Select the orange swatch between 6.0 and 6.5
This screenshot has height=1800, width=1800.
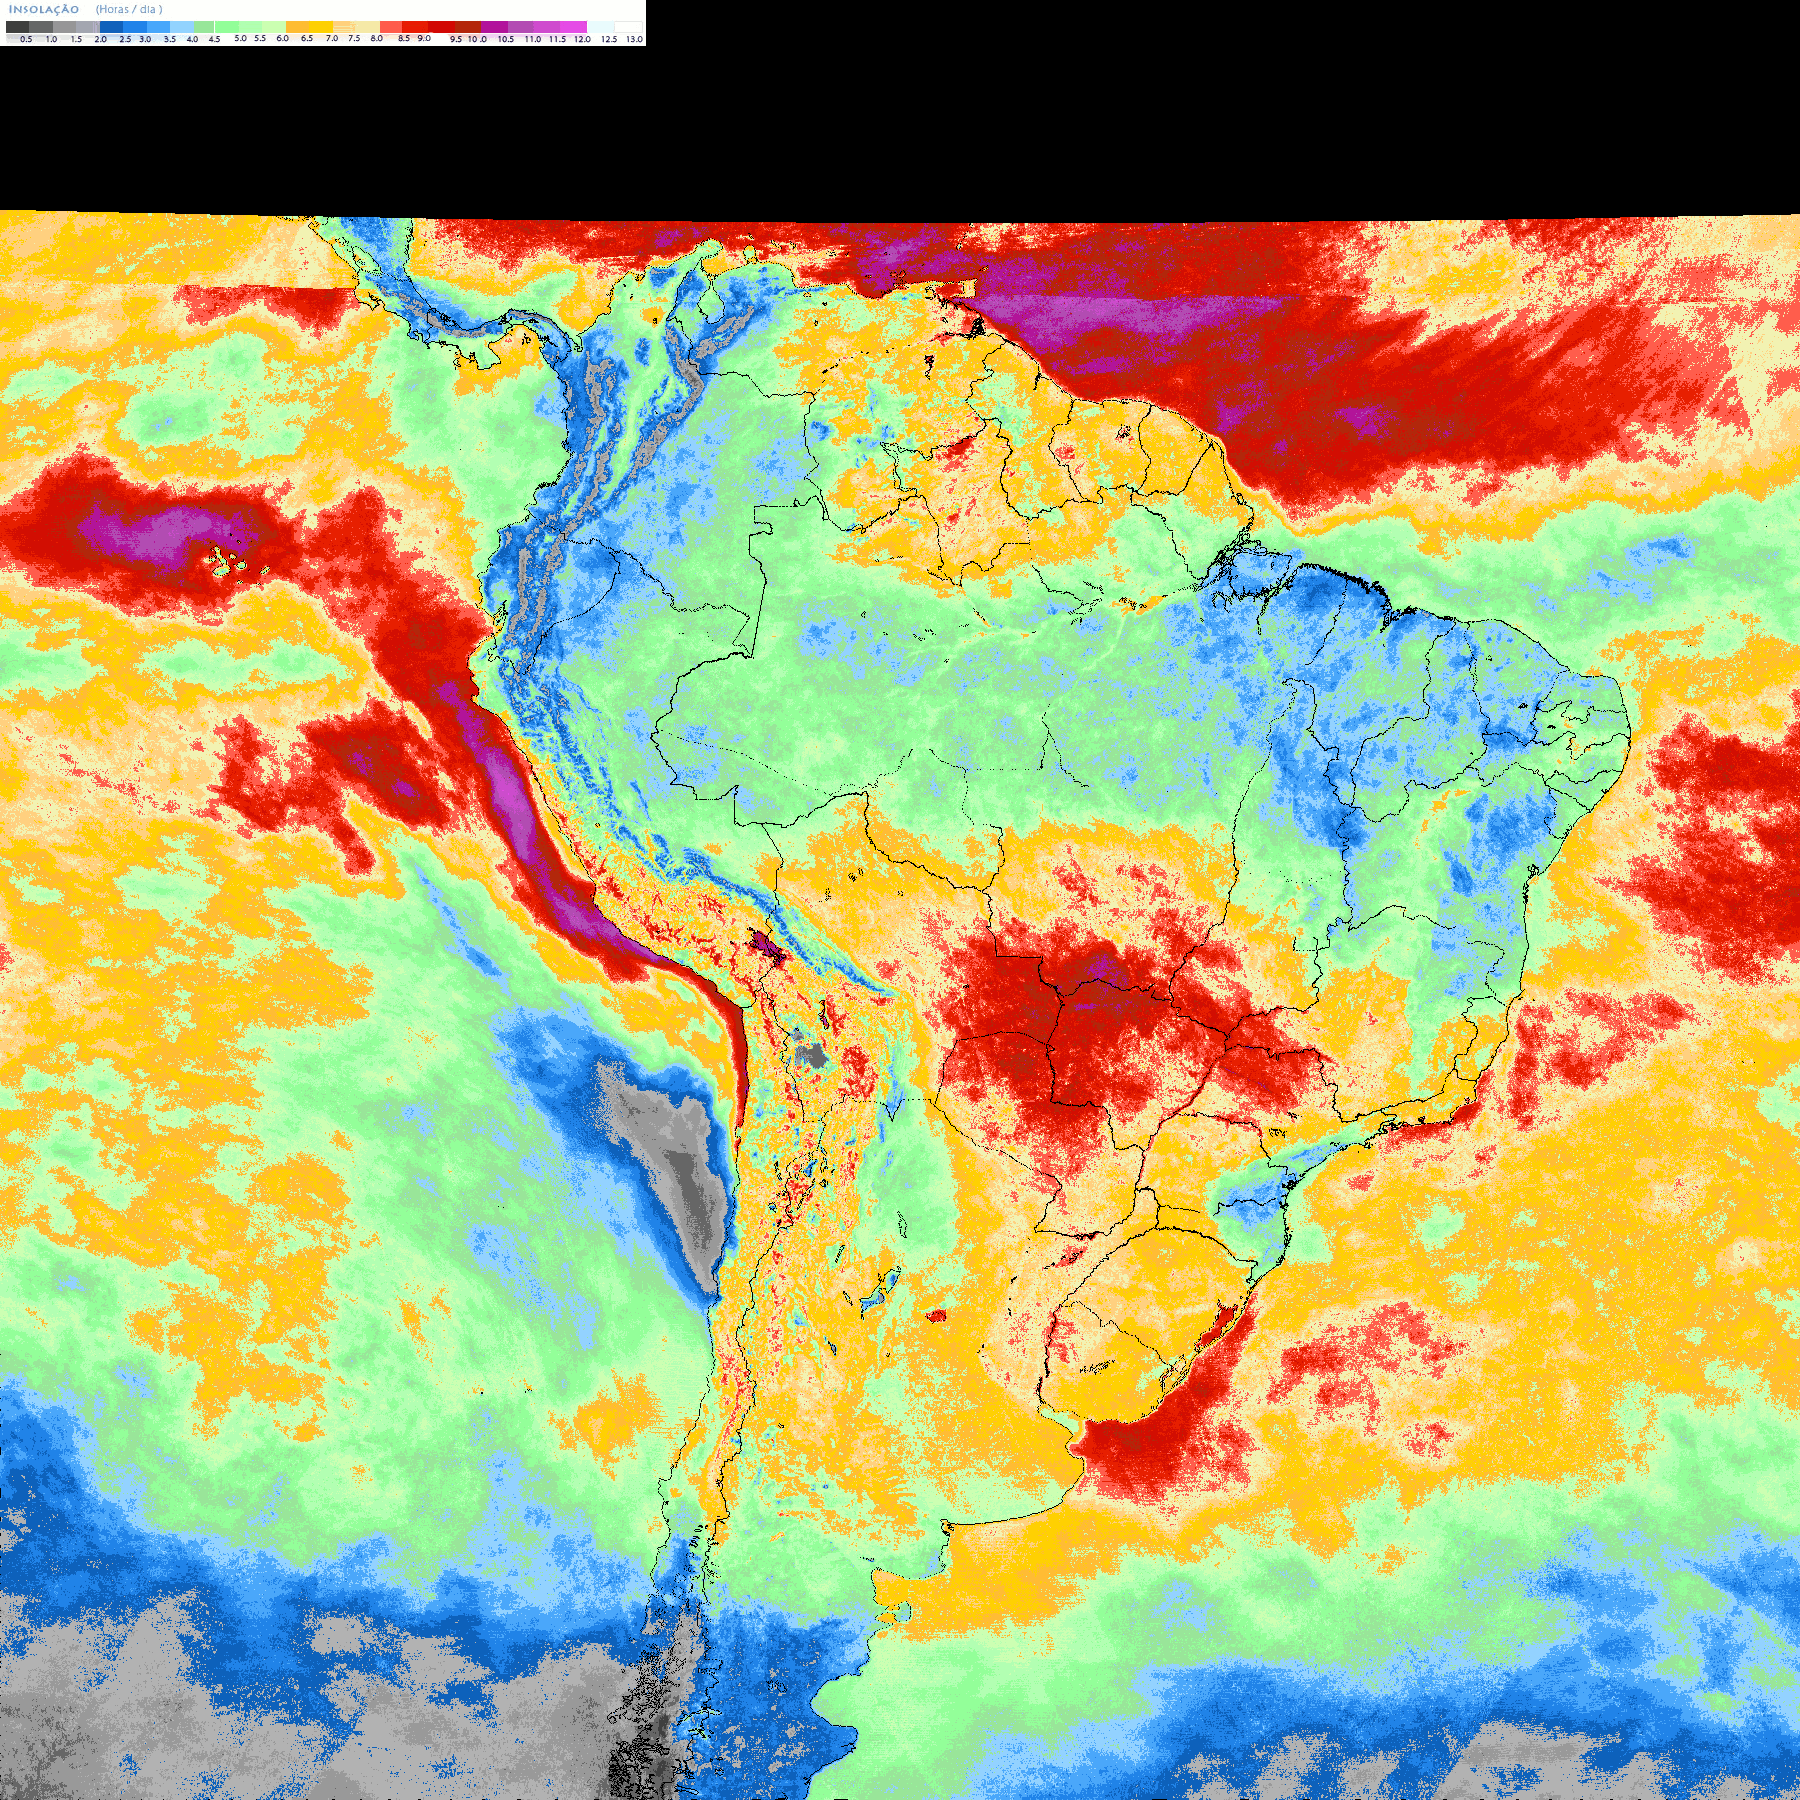(297, 27)
